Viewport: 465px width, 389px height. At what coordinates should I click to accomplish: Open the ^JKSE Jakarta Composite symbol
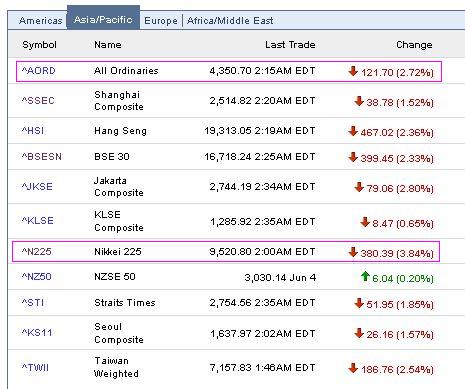point(37,186)
